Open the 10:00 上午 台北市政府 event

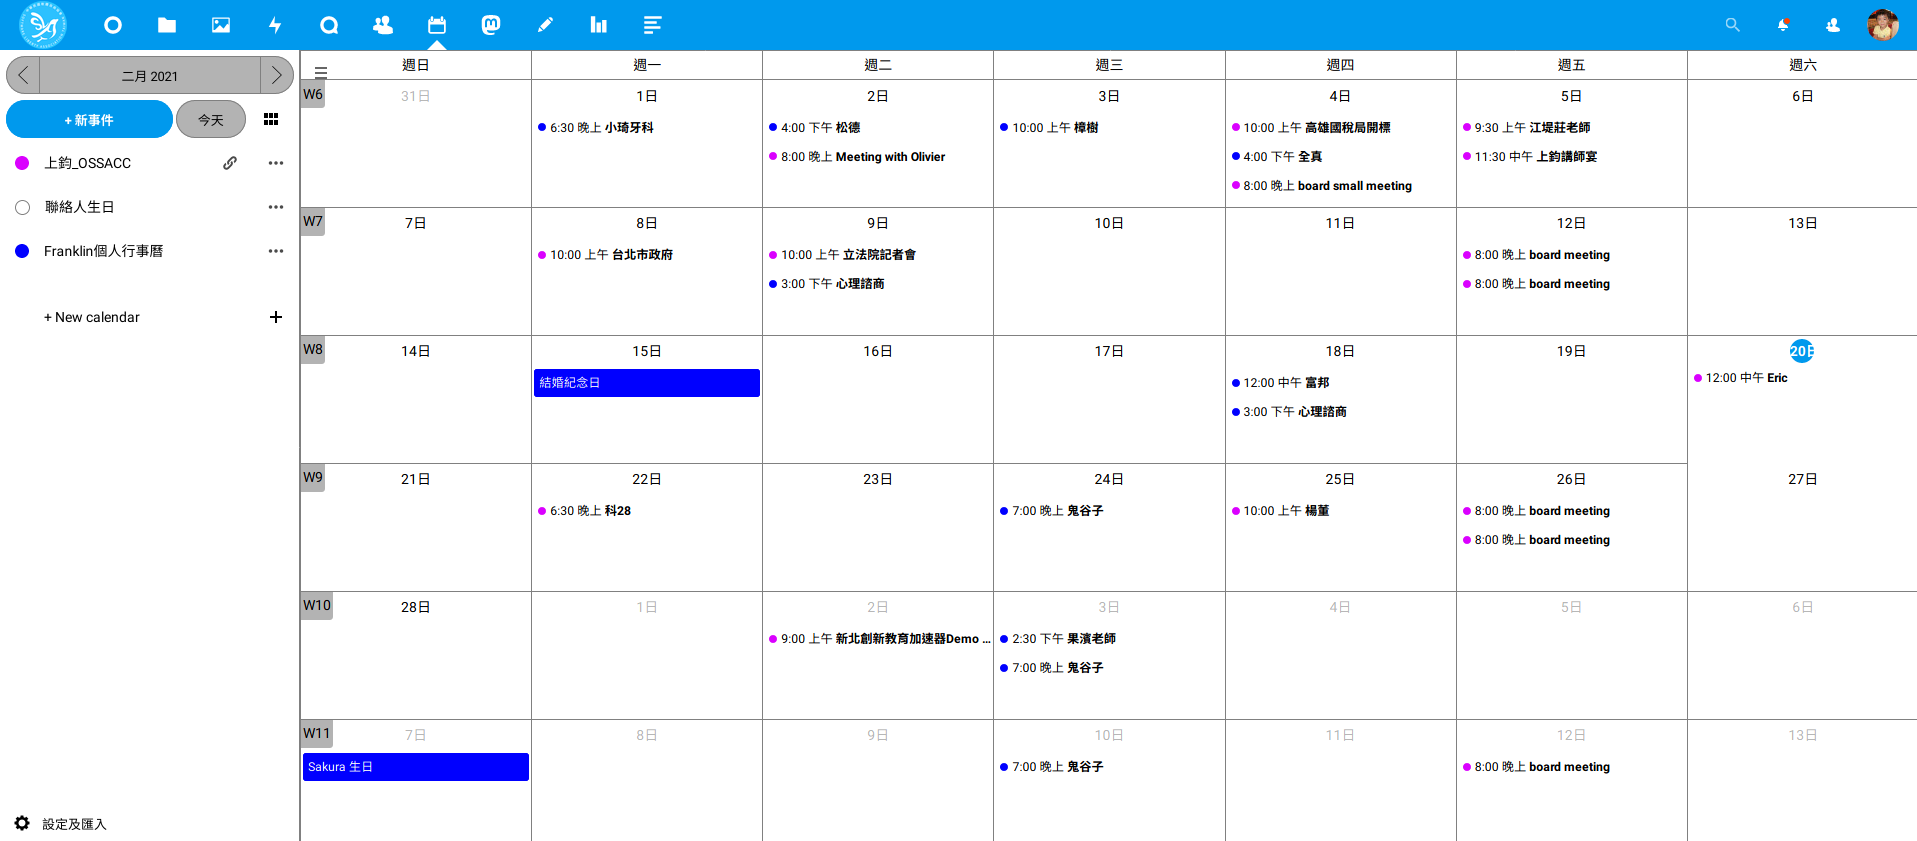click(606, 255)
